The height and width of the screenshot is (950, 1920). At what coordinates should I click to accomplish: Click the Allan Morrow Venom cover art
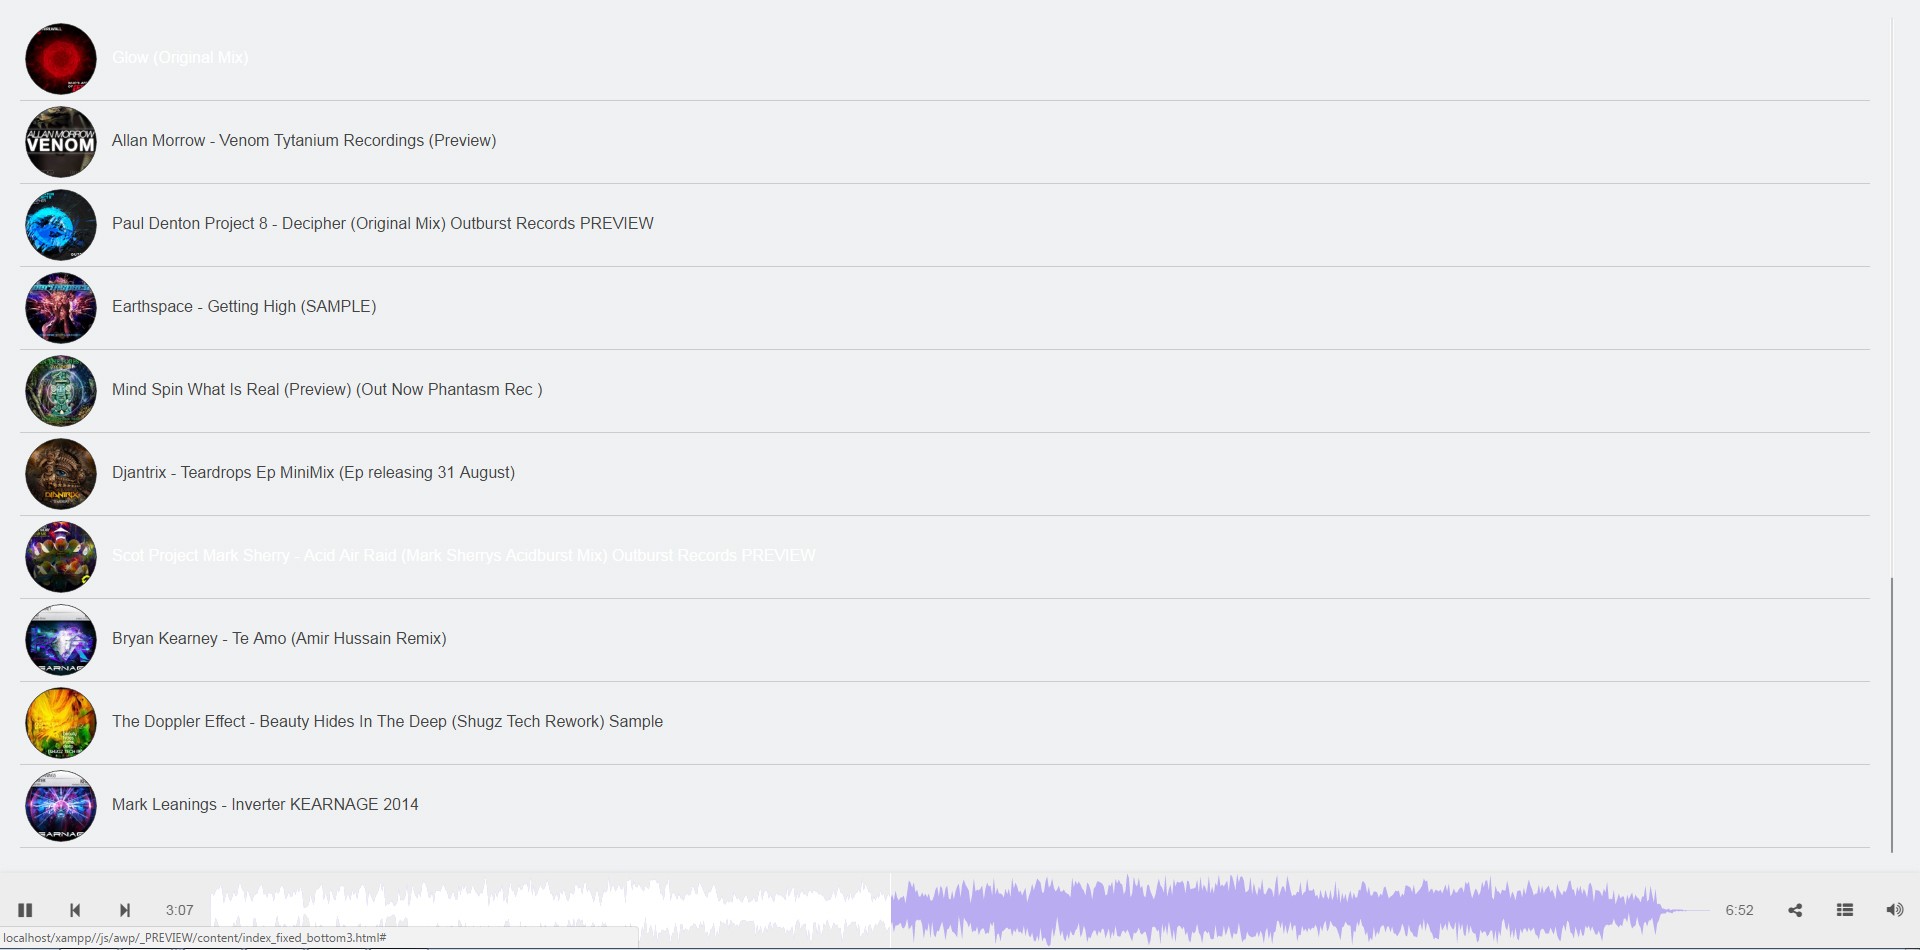[61, 142]
